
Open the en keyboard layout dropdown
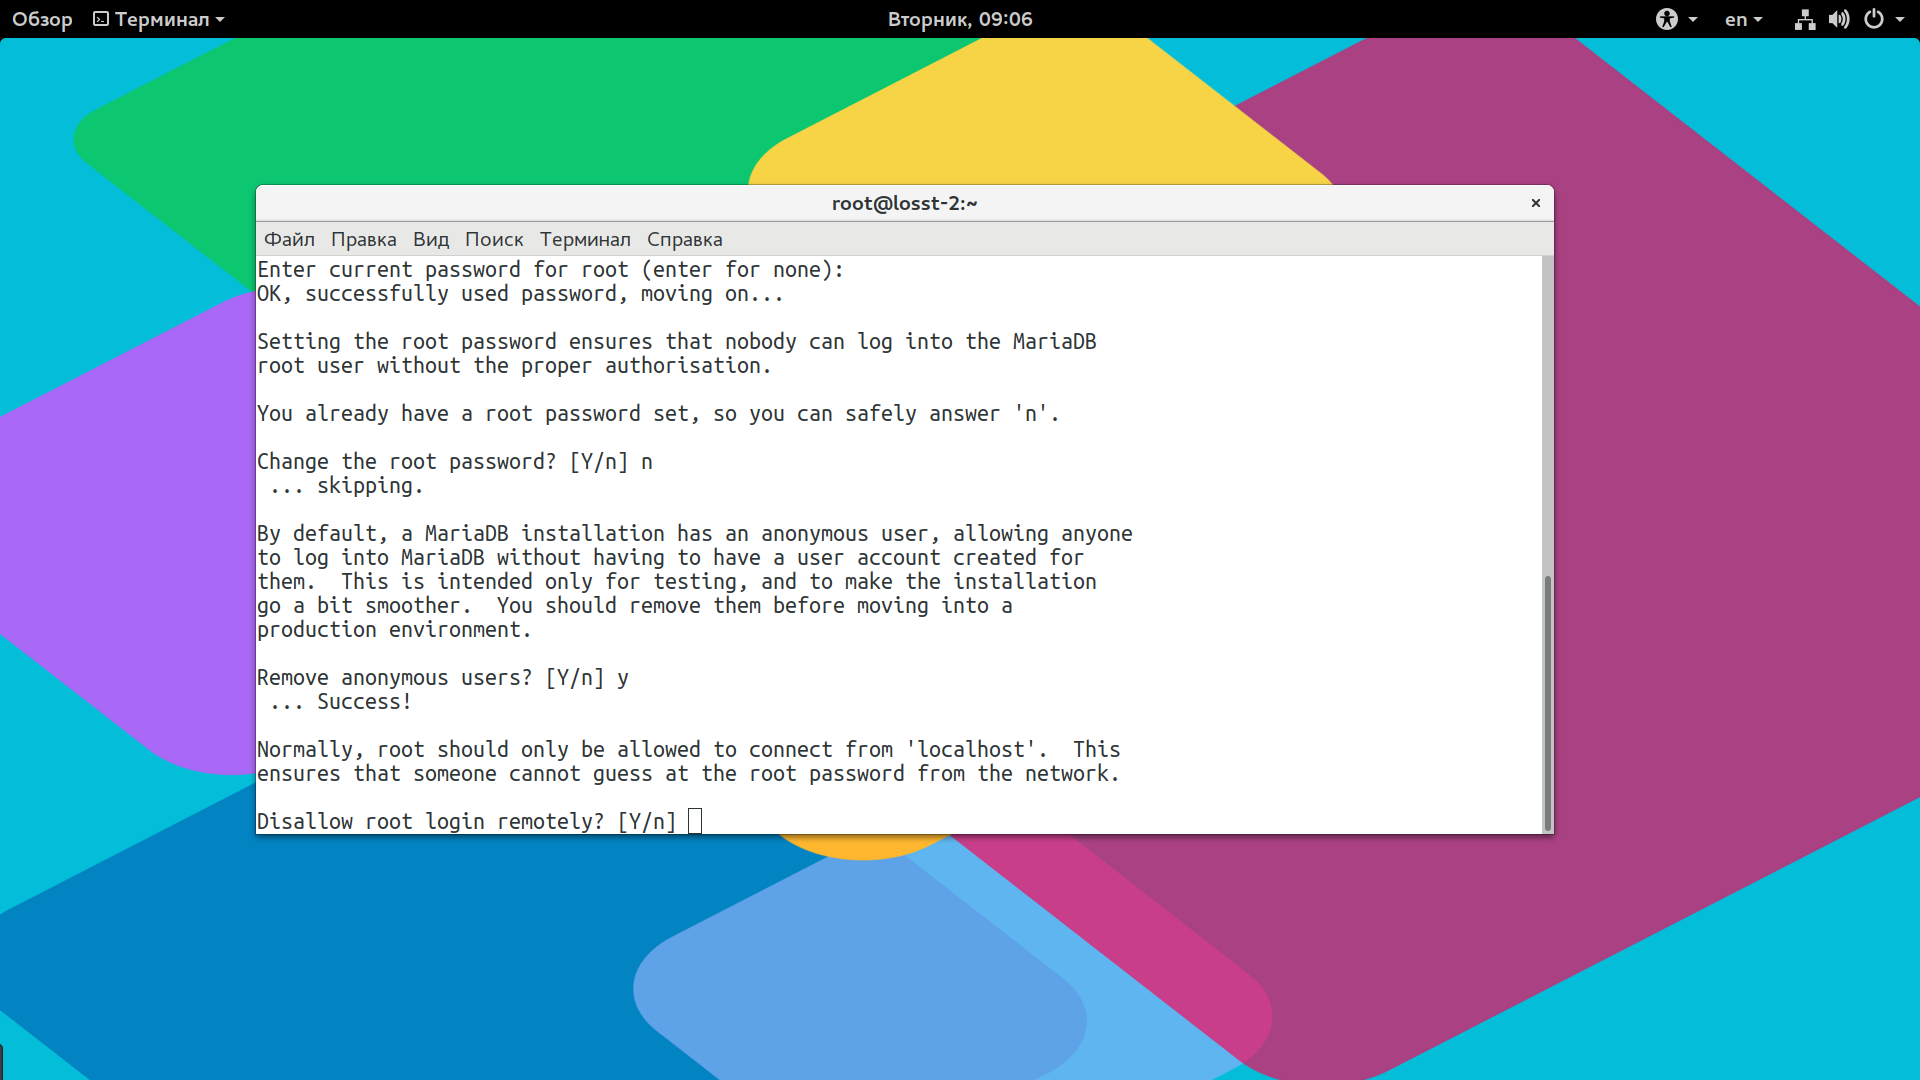point(1743,19)
